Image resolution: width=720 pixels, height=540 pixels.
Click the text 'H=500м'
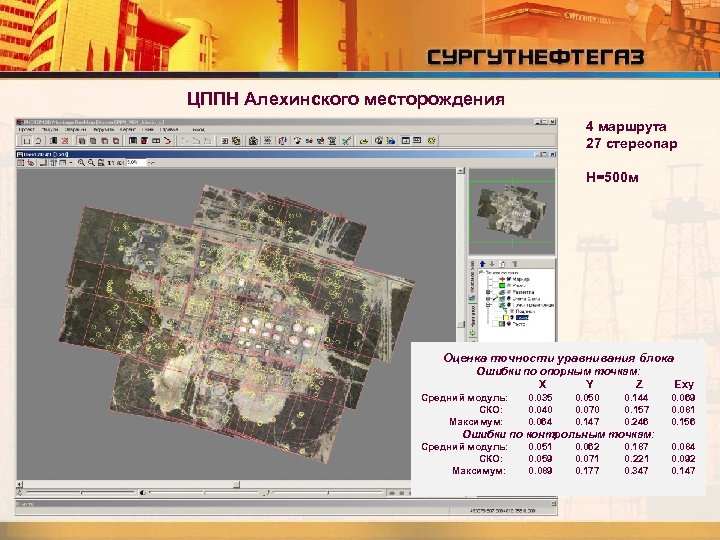(x=612, y=177)
